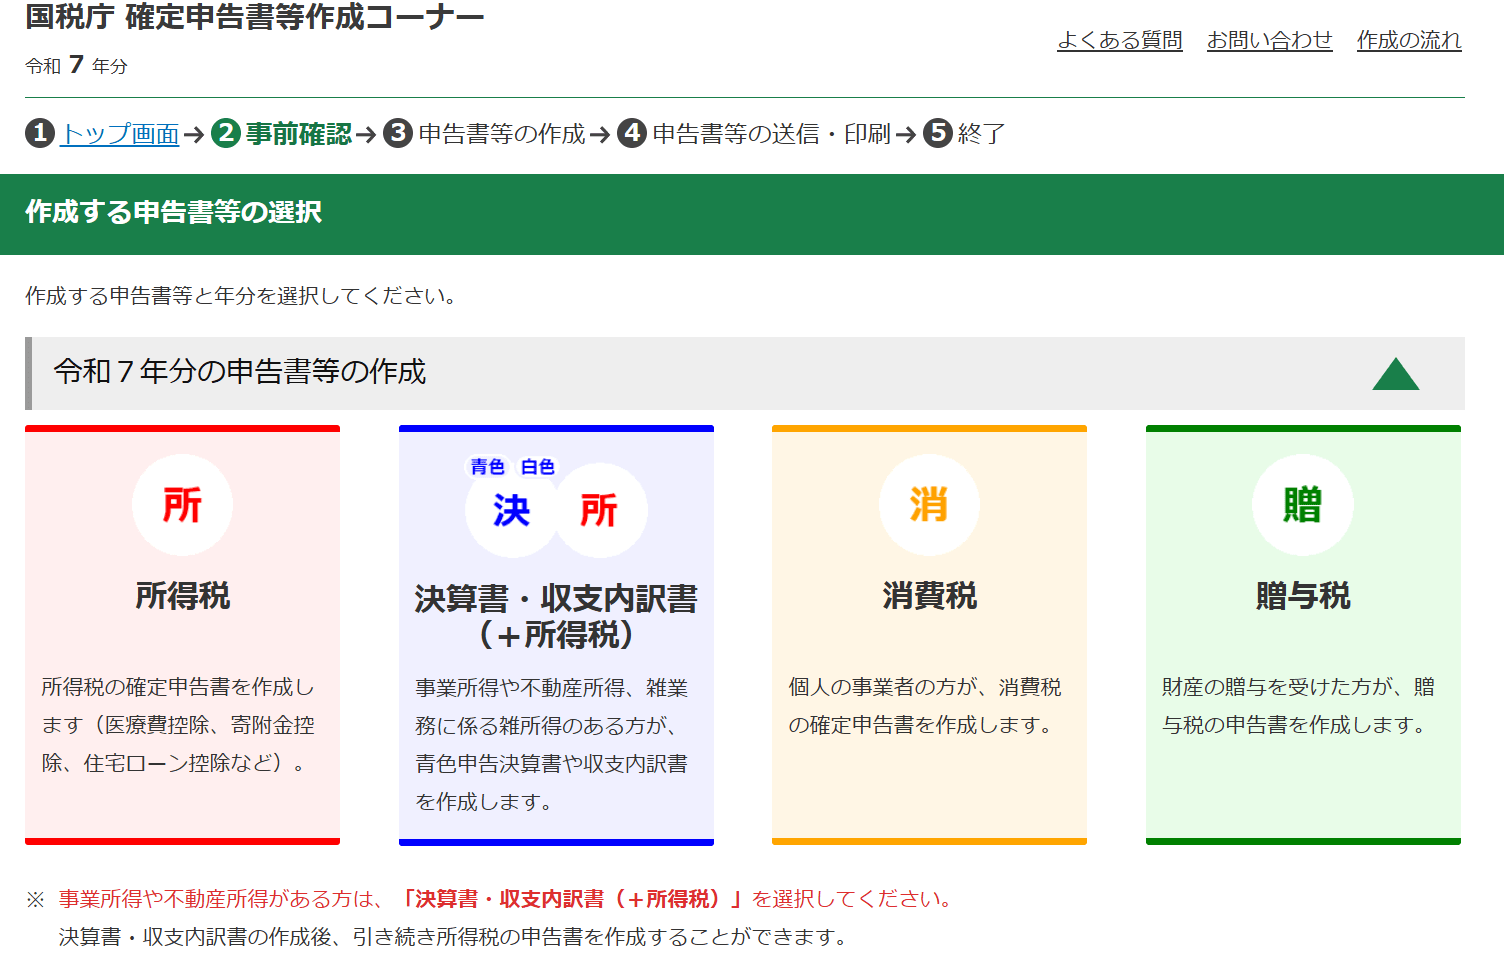This screenshot has width=1504, height=960.
Task: Collapse section with green triangle arrow
Action: tap(1395, 374)
